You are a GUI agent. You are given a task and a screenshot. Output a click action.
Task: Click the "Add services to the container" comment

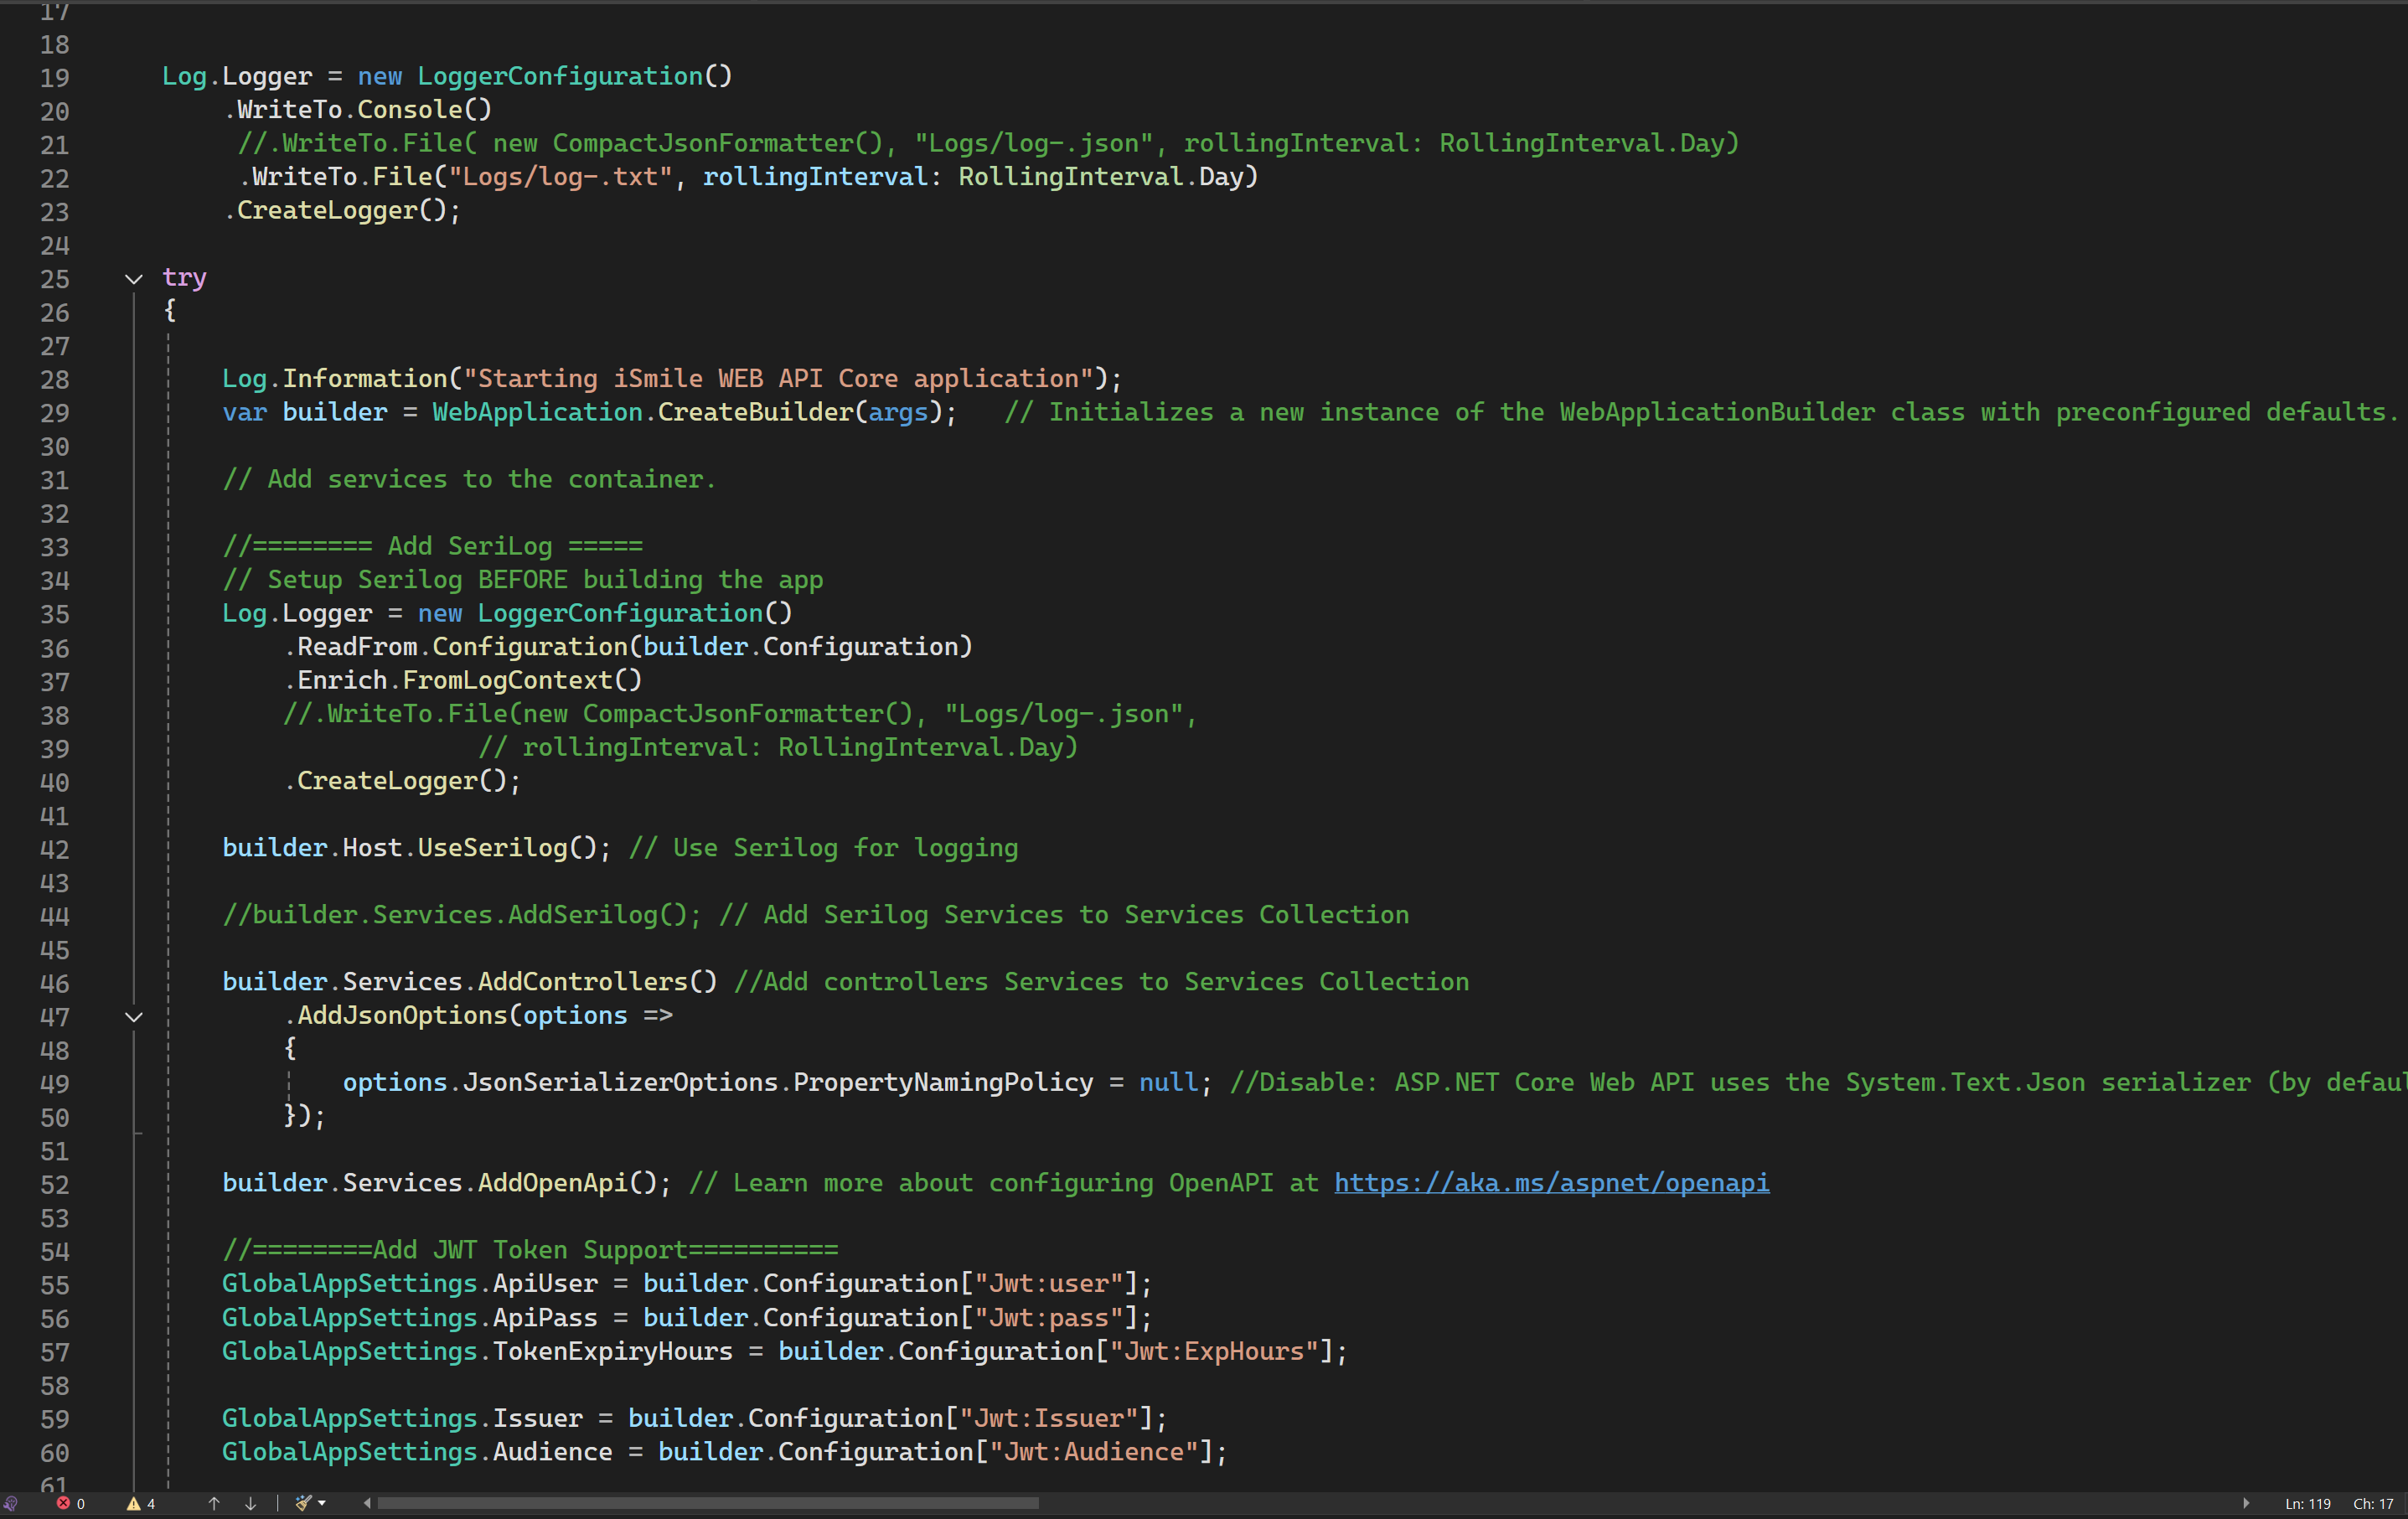469,480
